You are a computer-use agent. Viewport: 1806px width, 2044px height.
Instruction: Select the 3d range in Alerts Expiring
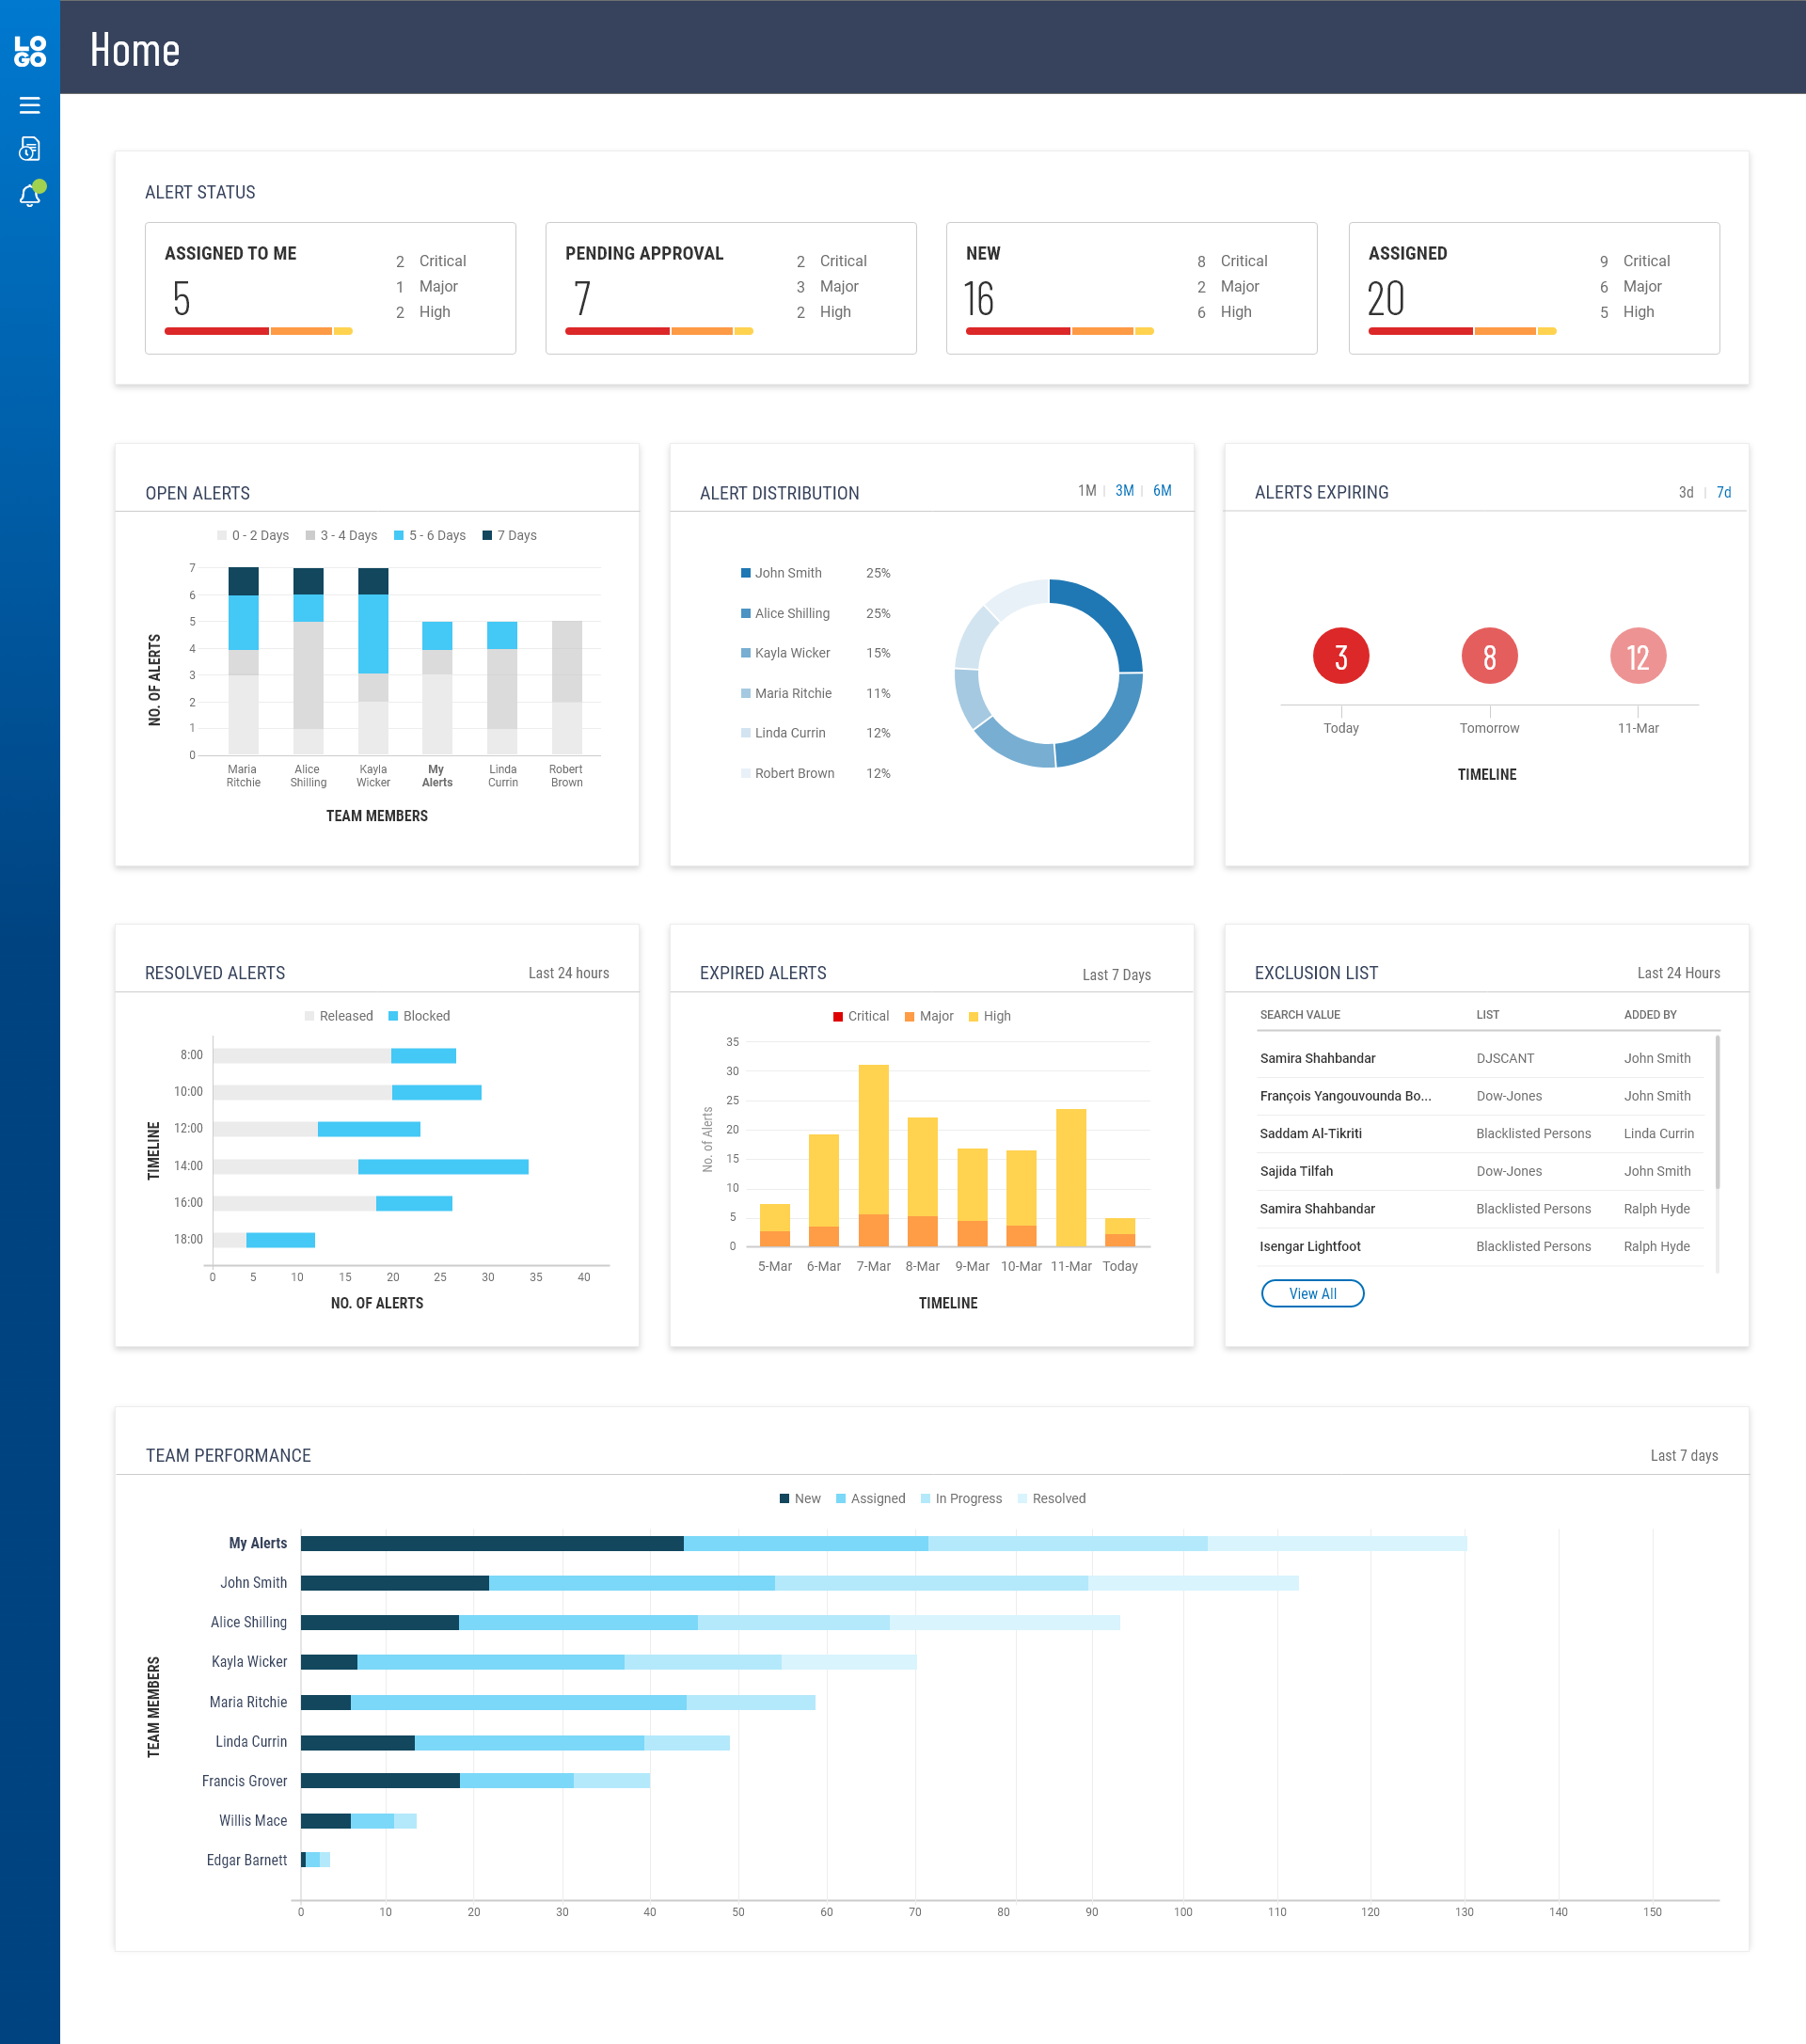click(1686, 492)
